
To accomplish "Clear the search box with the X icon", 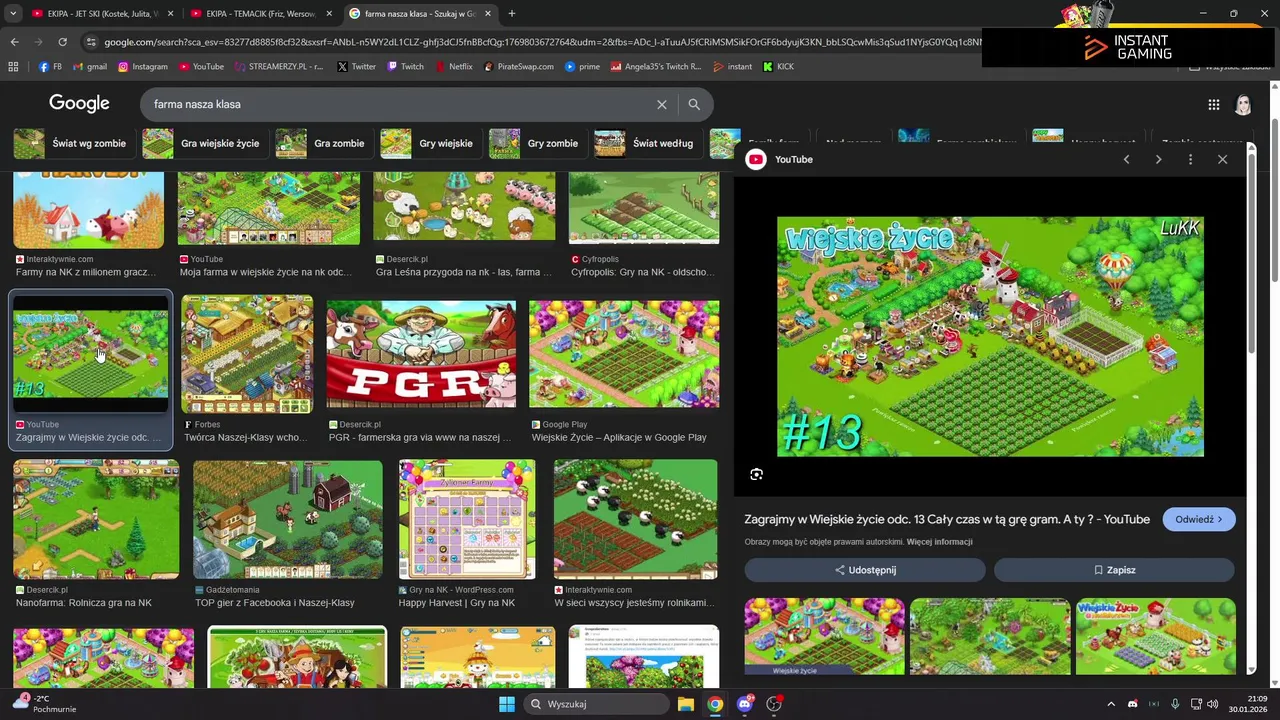I will coord(661,104).
